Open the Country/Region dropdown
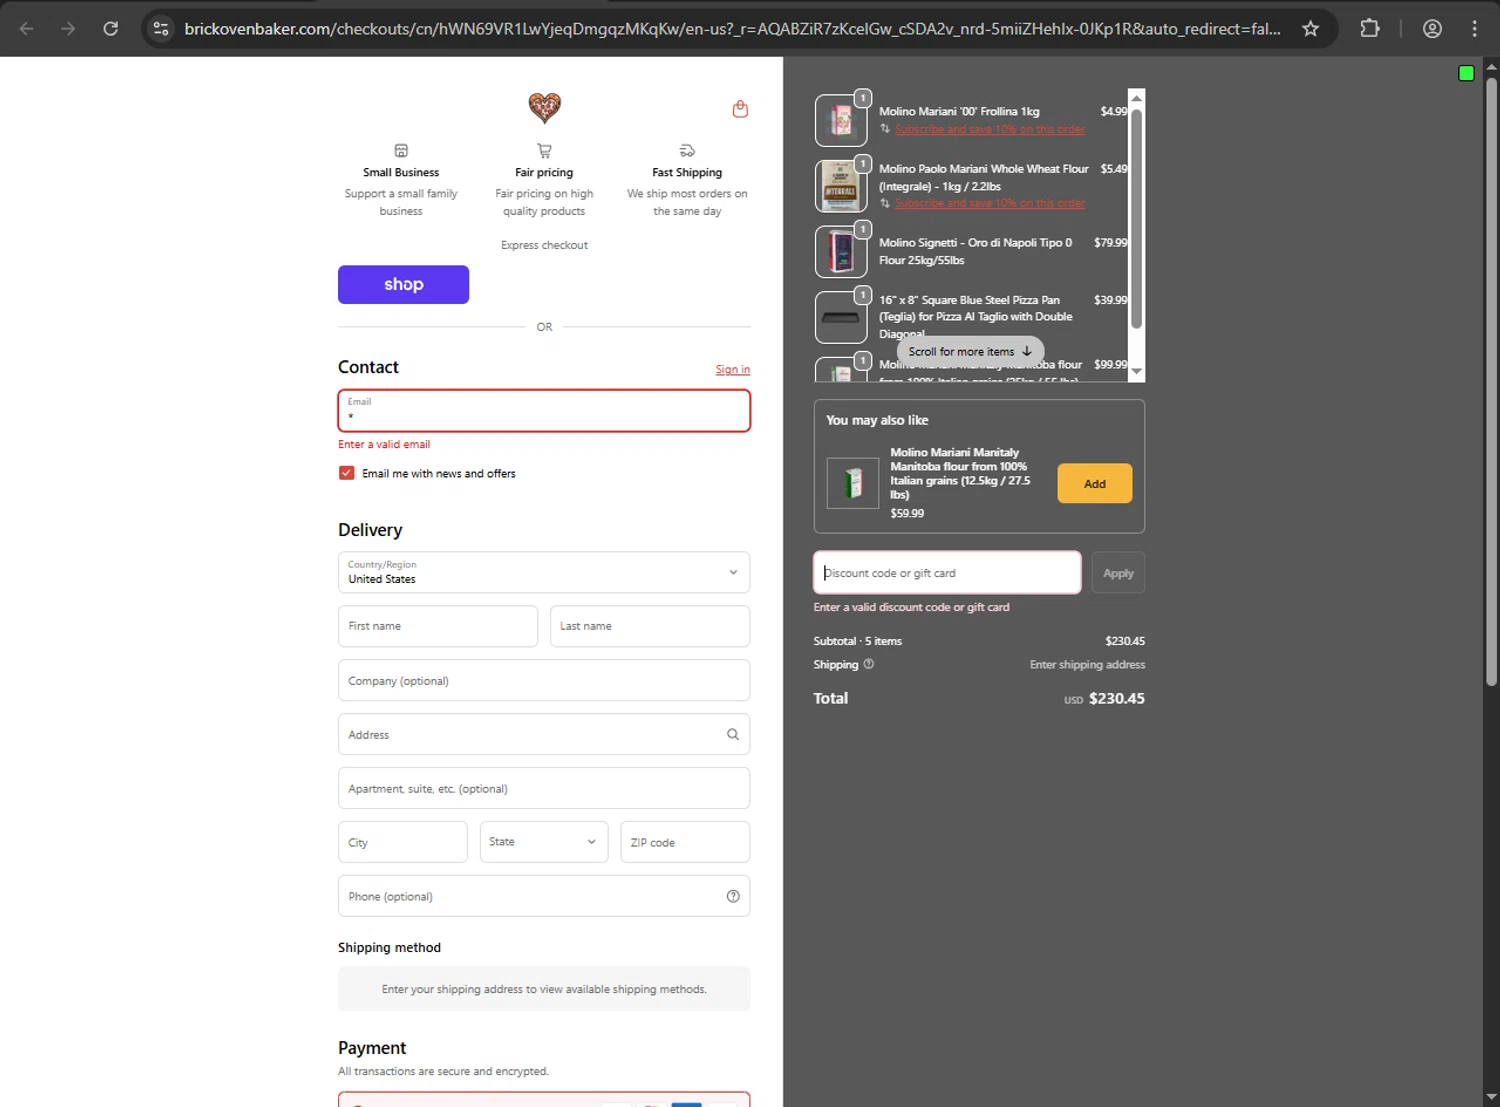This screenshot has width=1500, height=1107. pyautogui.click(x=544, y=572)
